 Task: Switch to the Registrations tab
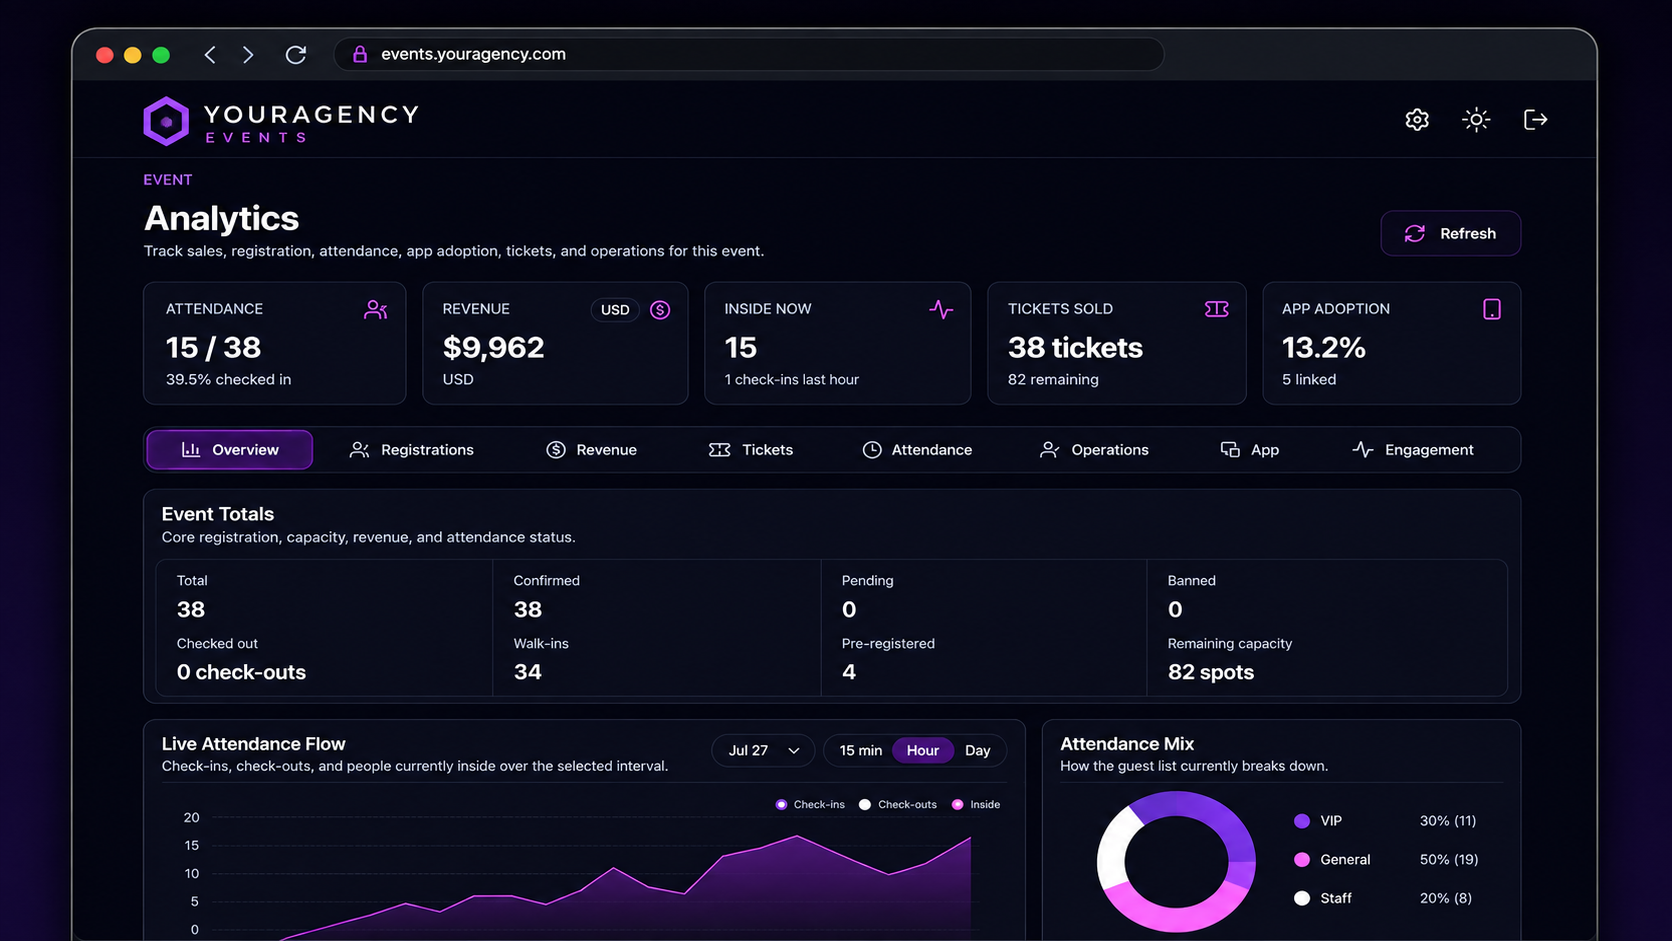point(411,450)
